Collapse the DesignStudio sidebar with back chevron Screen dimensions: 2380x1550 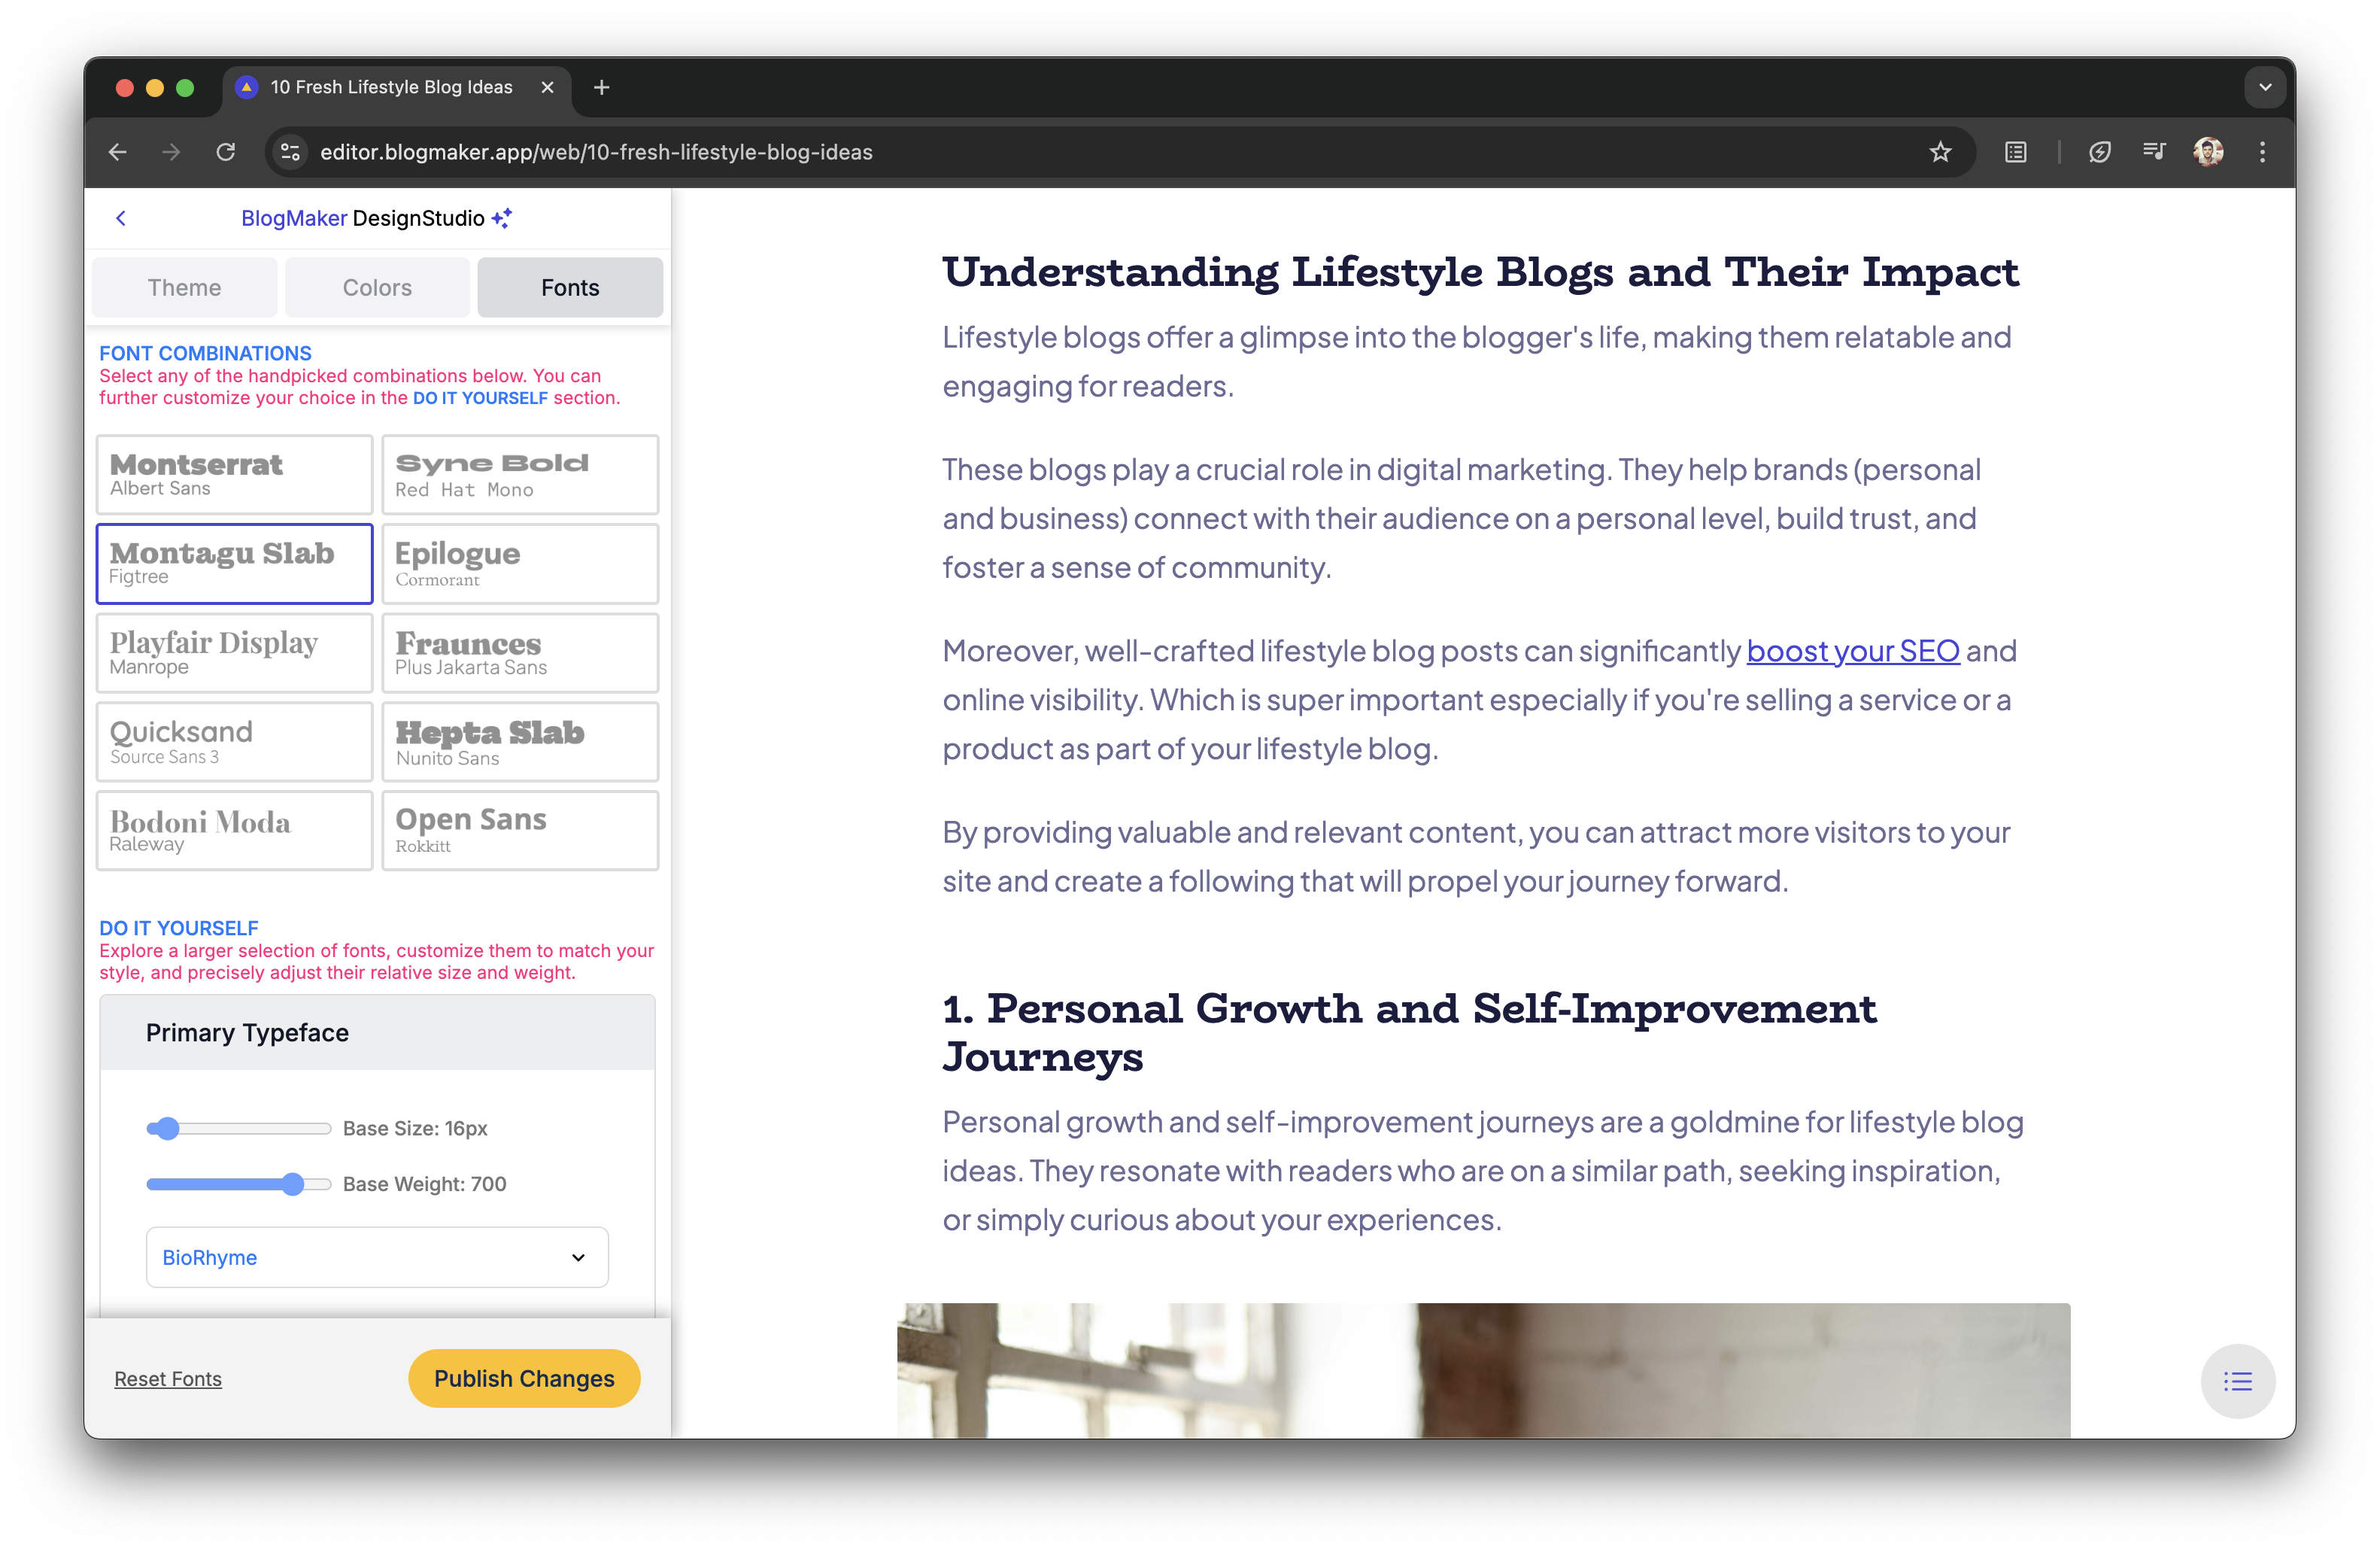point(121,217)
